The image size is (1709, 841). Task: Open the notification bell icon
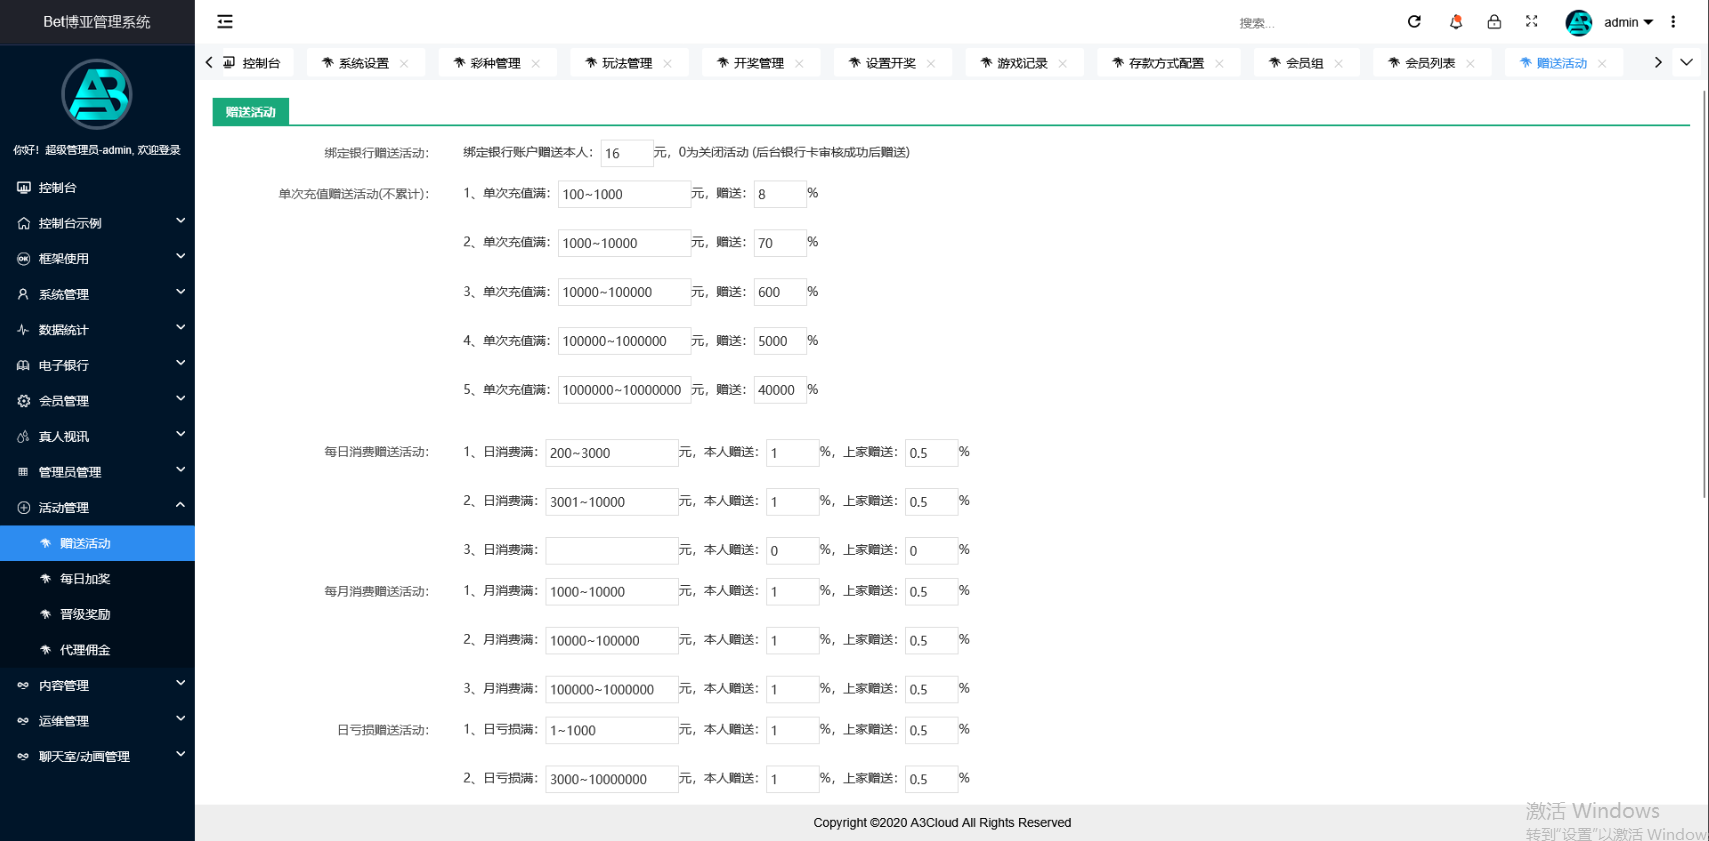click(1455, 21)
